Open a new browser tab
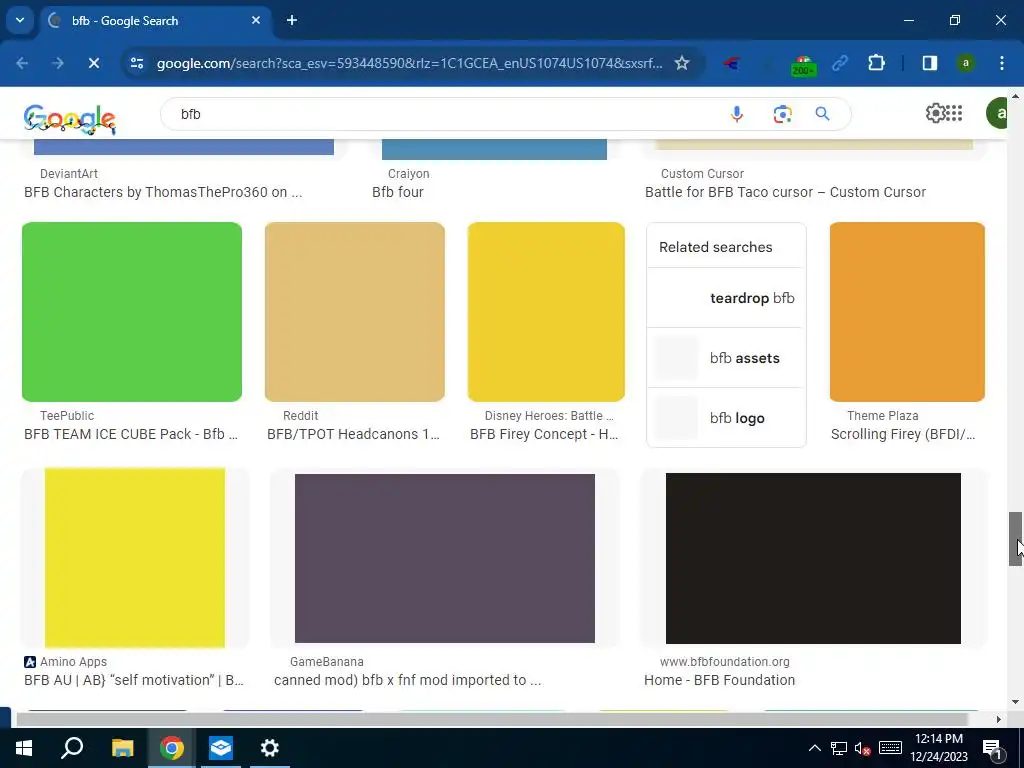1024x768 pixels. click(292, 20)
